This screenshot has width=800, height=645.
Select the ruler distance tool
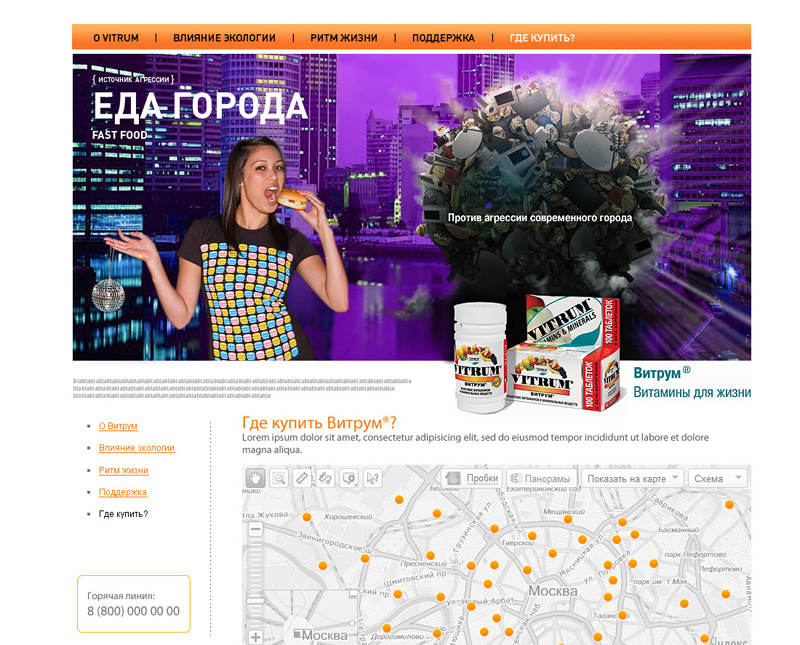click(x=302, y=478)
